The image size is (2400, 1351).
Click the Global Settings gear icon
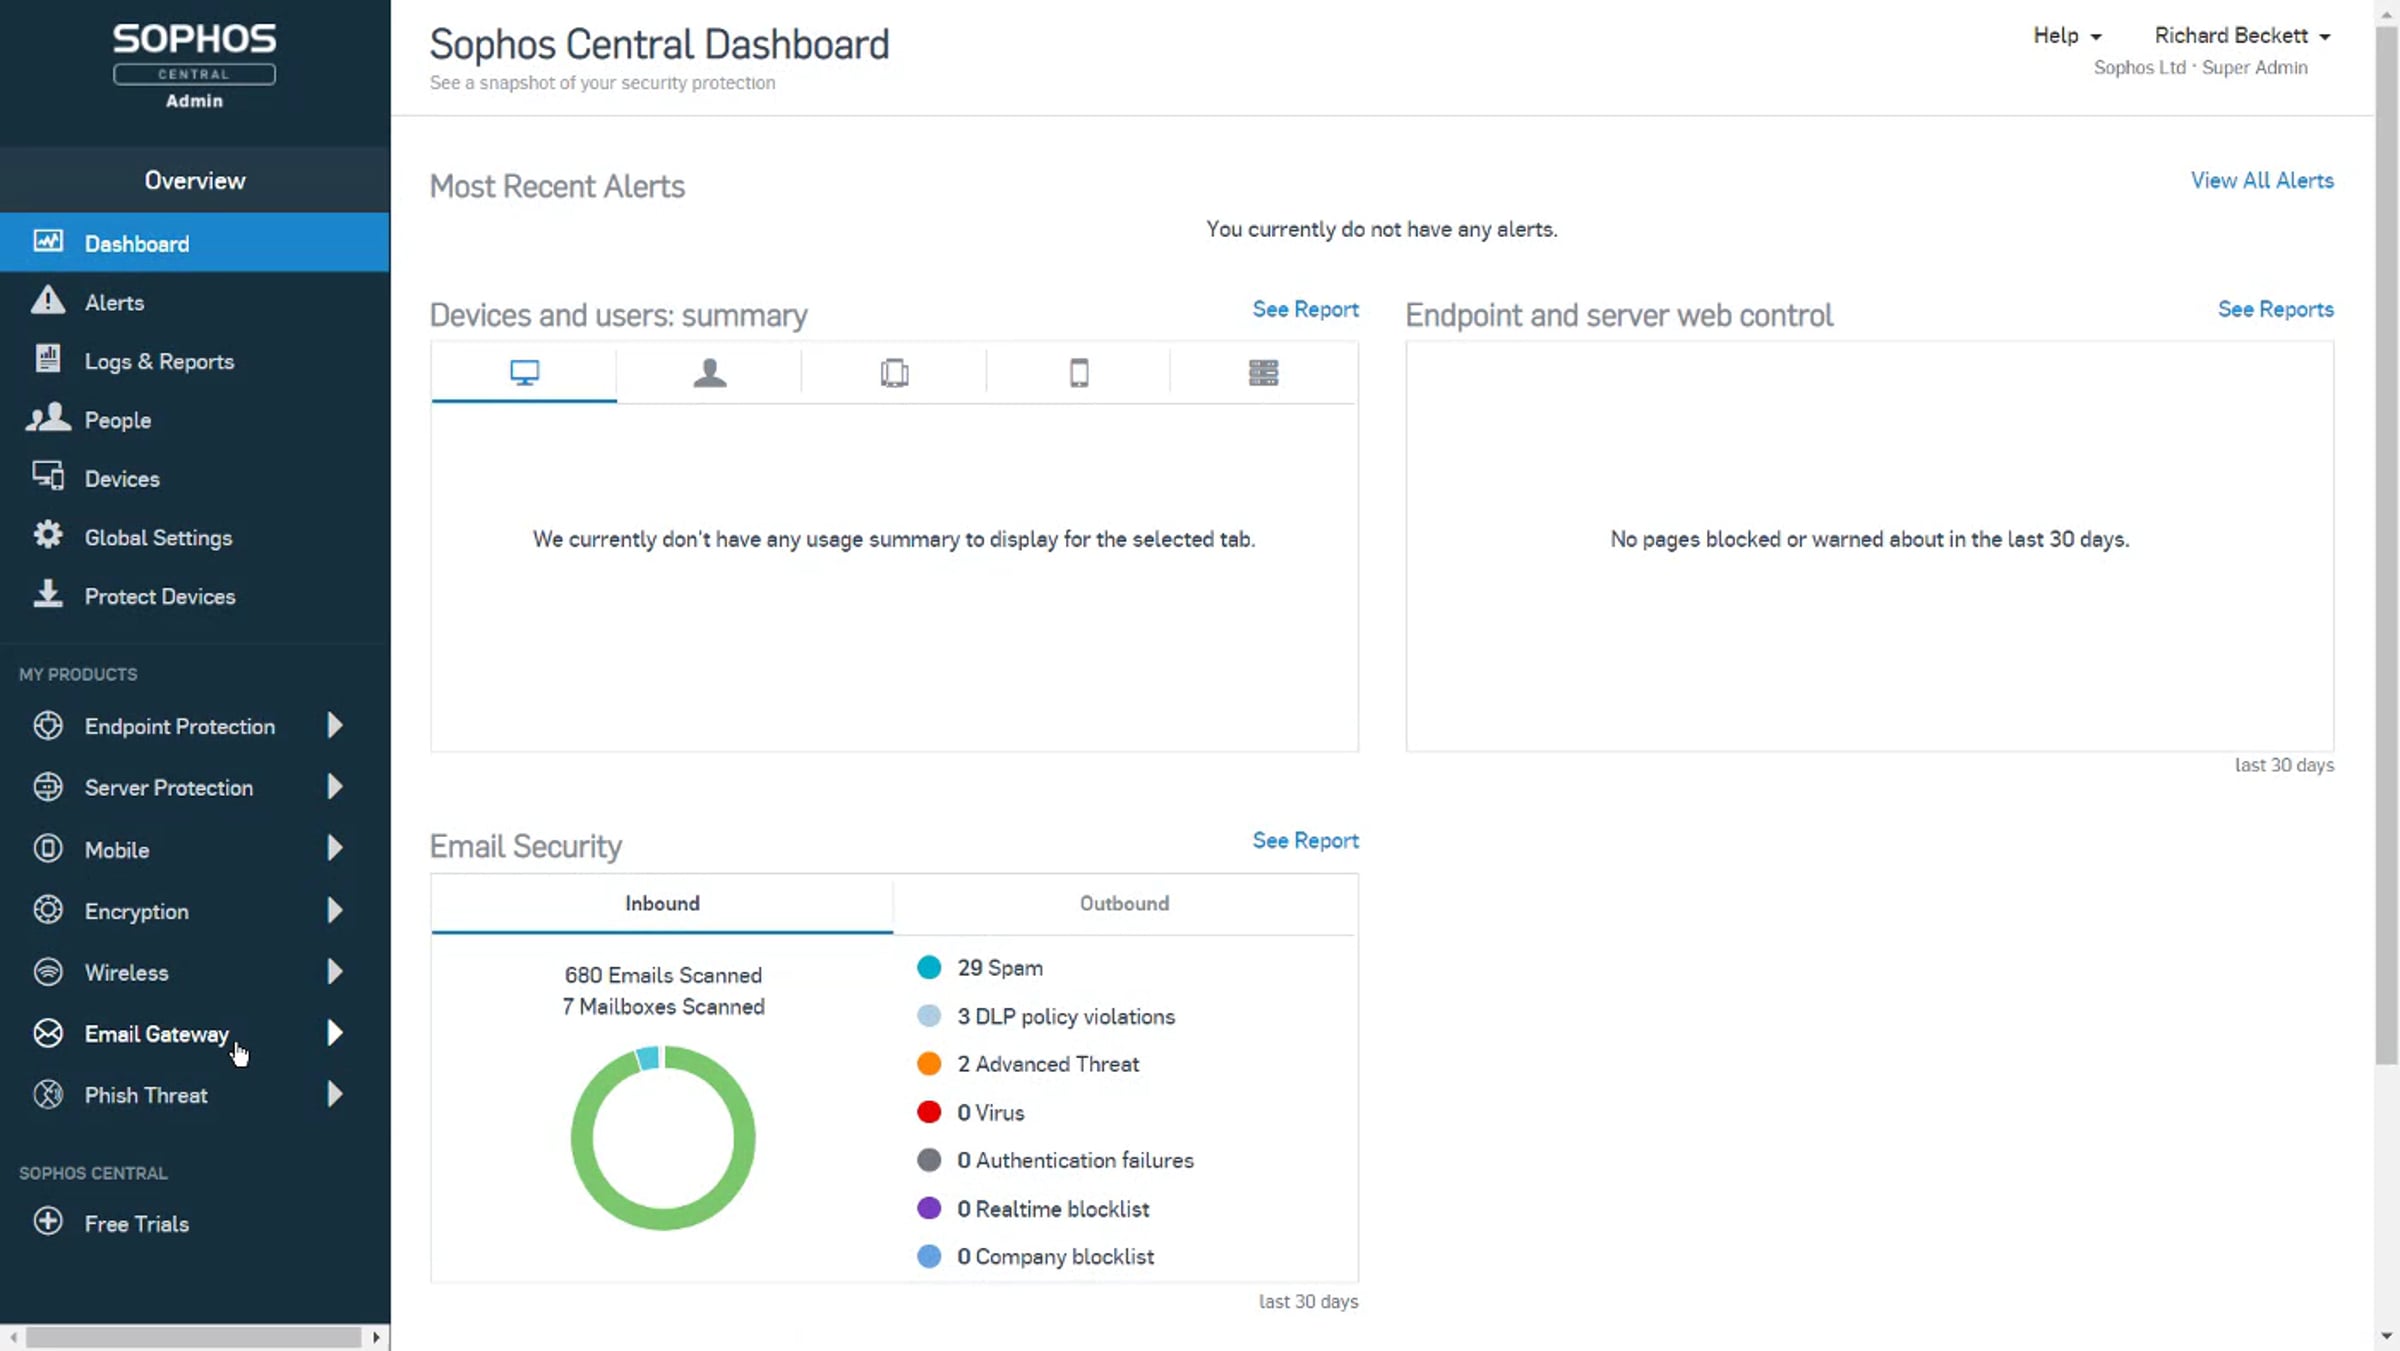pos(48,536)
